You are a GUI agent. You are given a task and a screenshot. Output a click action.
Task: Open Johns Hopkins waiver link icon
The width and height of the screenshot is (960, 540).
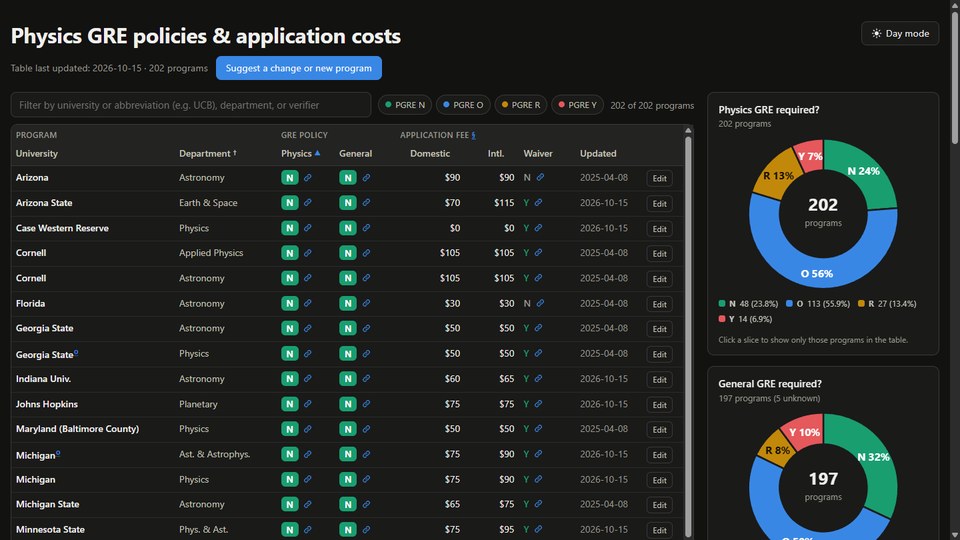click(538, 403)
